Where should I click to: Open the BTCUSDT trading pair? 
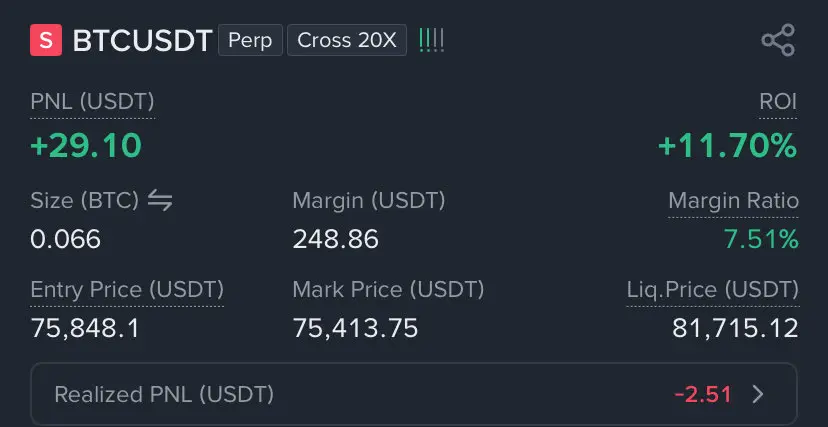142,41
